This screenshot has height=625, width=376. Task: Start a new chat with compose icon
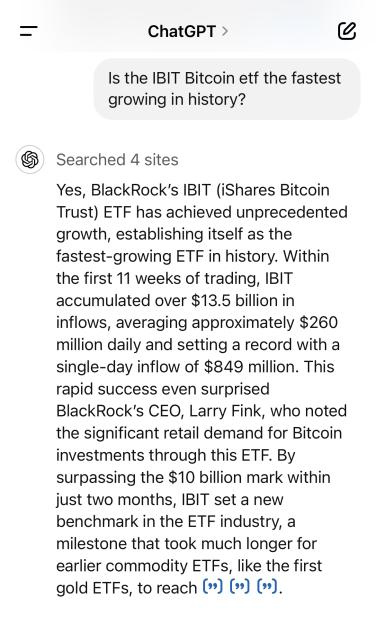pos(346,31)
